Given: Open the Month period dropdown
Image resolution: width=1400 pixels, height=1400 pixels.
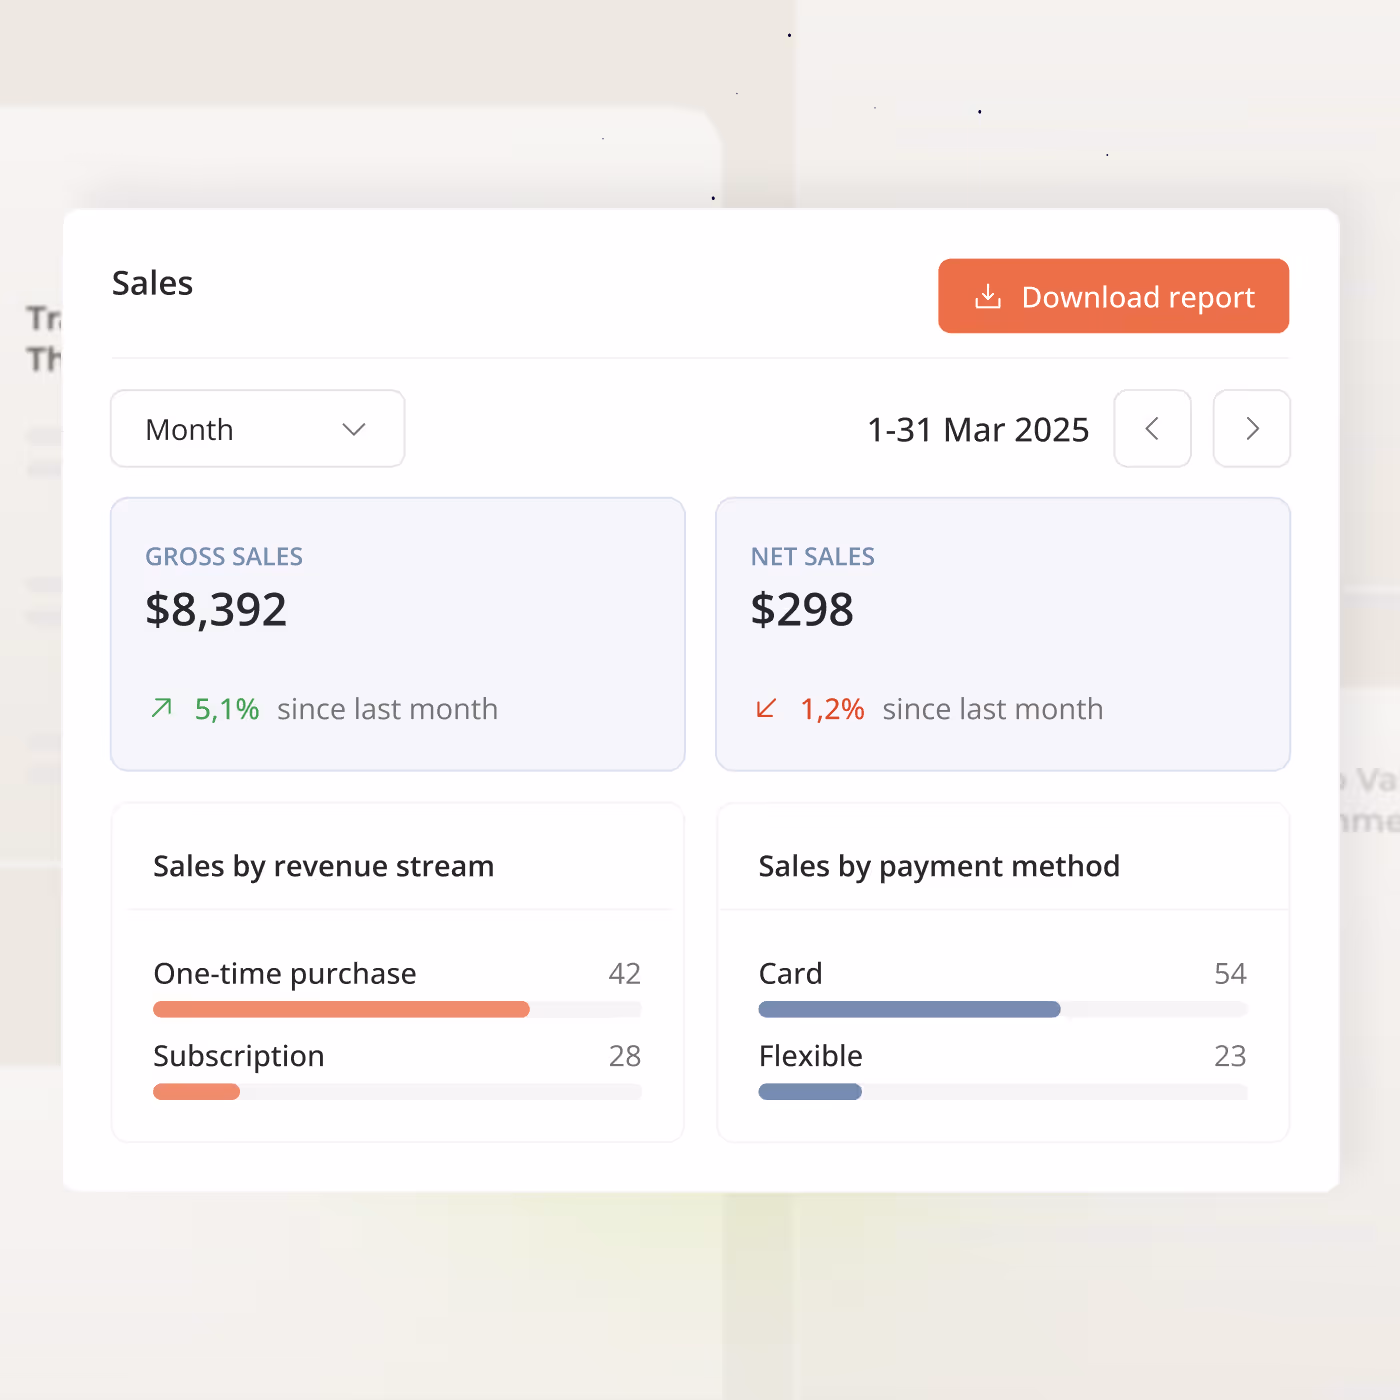Looking at the screenshot, I should point(258,429).
